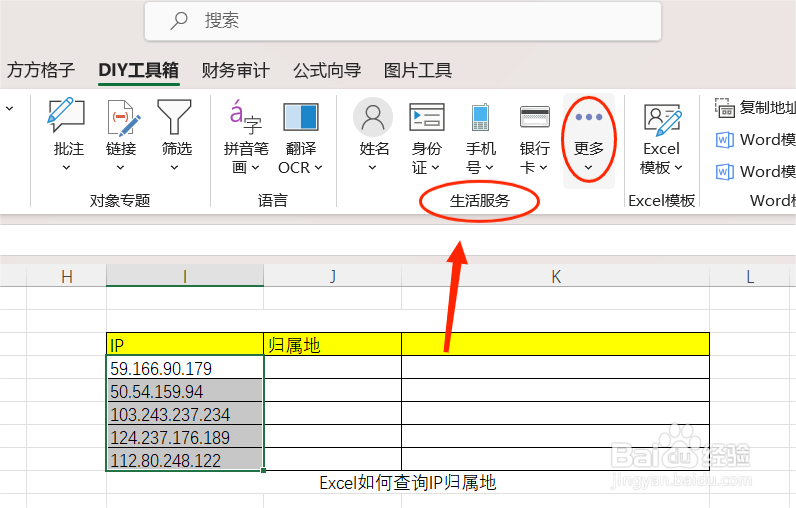Screen dimensions: 796x508
Task: Click the 身份证 ID card icon
Action: (x=427, y=117)
